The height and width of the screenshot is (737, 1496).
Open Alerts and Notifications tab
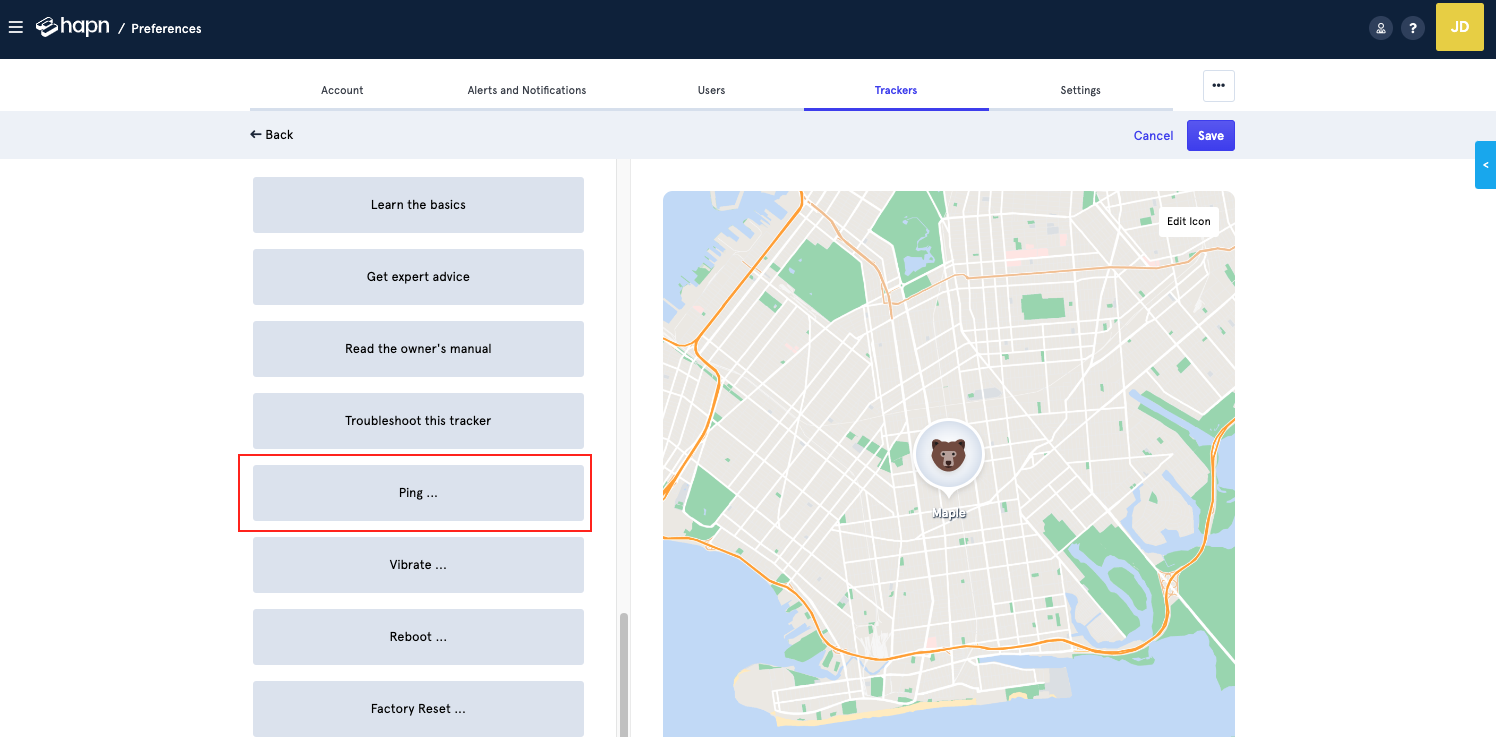pos(527,90)
